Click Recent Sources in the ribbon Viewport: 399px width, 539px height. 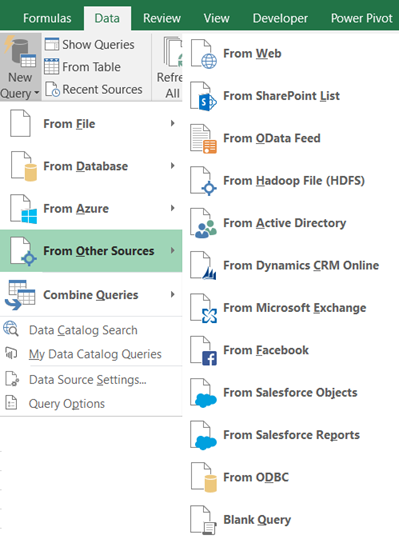(93, 89)
